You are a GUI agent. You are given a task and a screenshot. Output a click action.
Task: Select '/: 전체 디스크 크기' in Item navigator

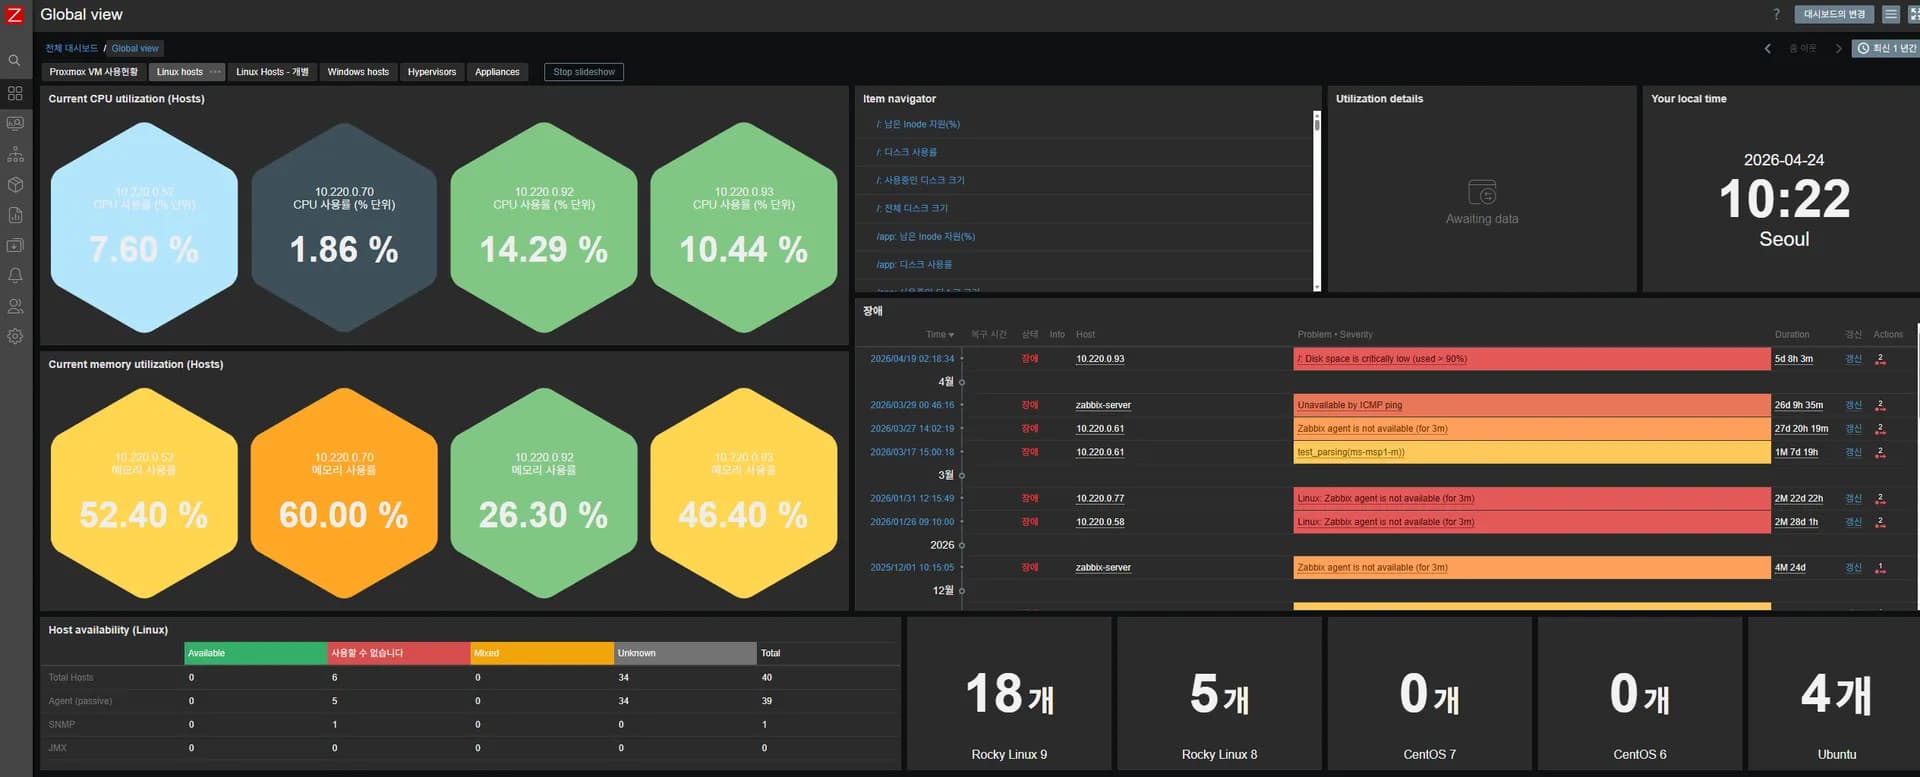click(x=912, y=209)
